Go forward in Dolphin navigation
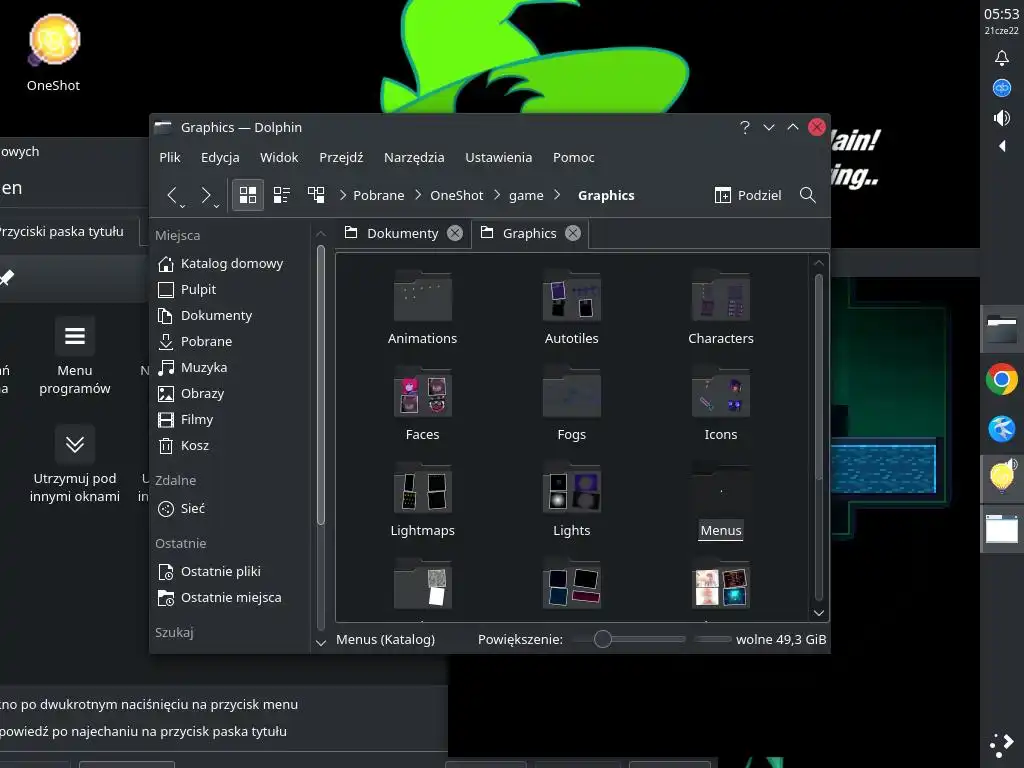This screenshot has height=768, width=1024. [x=206, y=195]
